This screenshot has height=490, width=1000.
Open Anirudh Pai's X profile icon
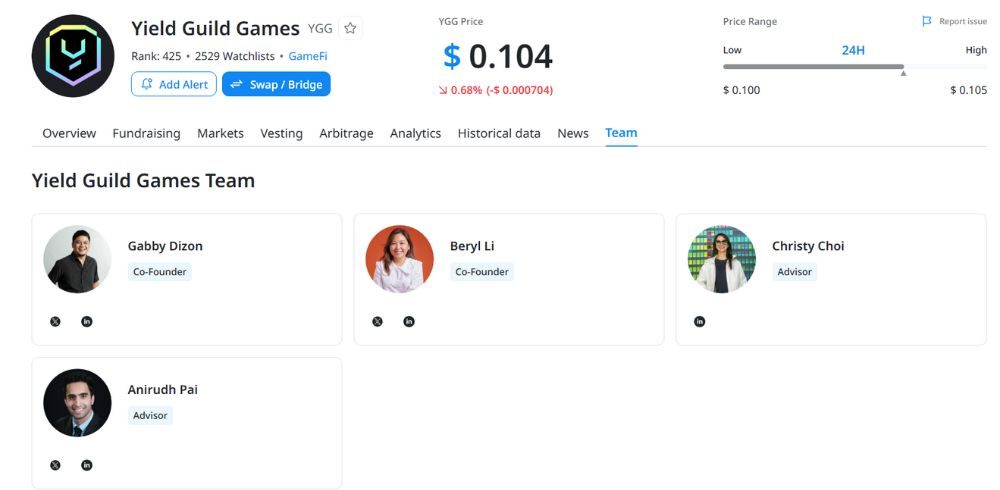55,465
